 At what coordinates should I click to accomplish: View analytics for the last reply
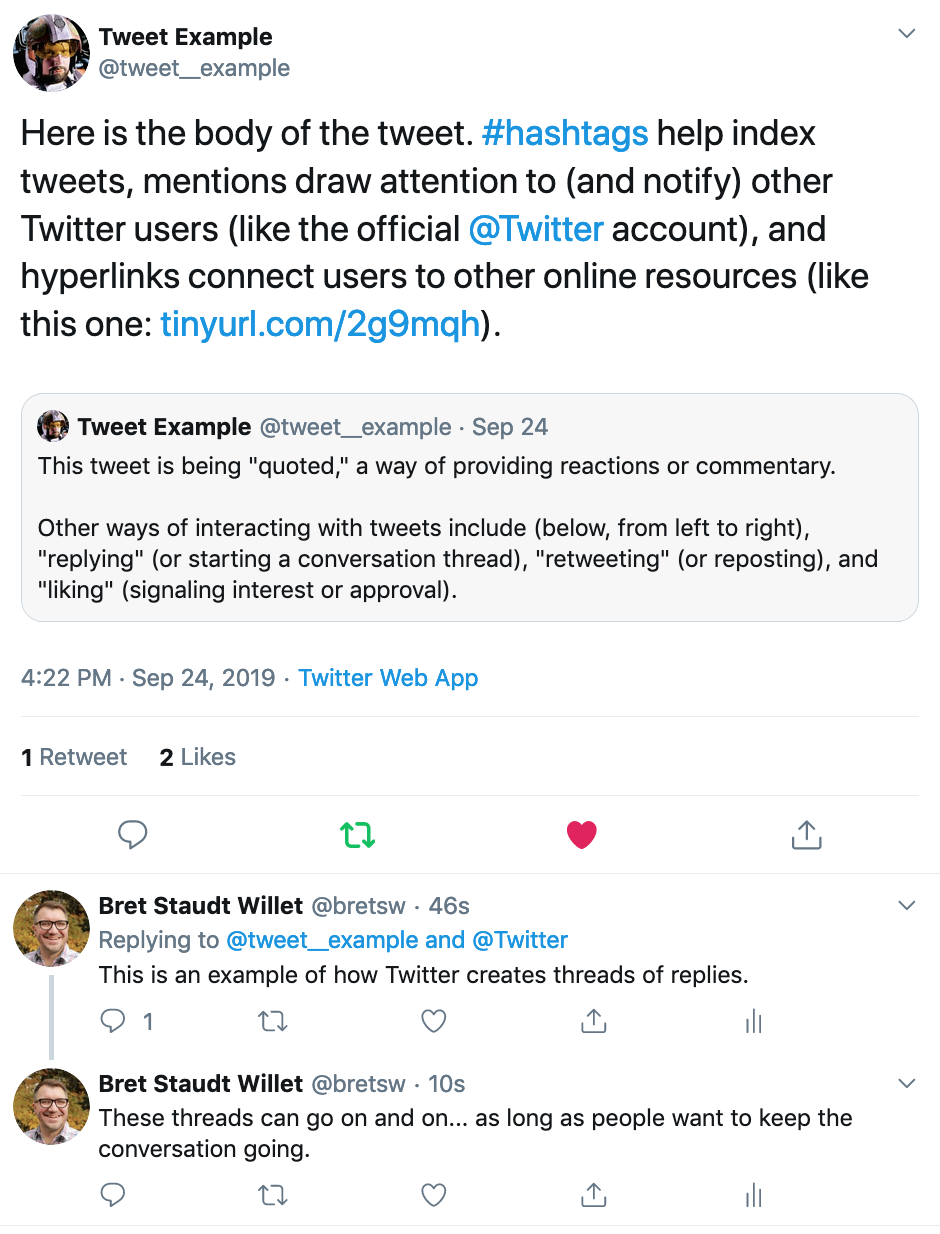point(754,1194)
